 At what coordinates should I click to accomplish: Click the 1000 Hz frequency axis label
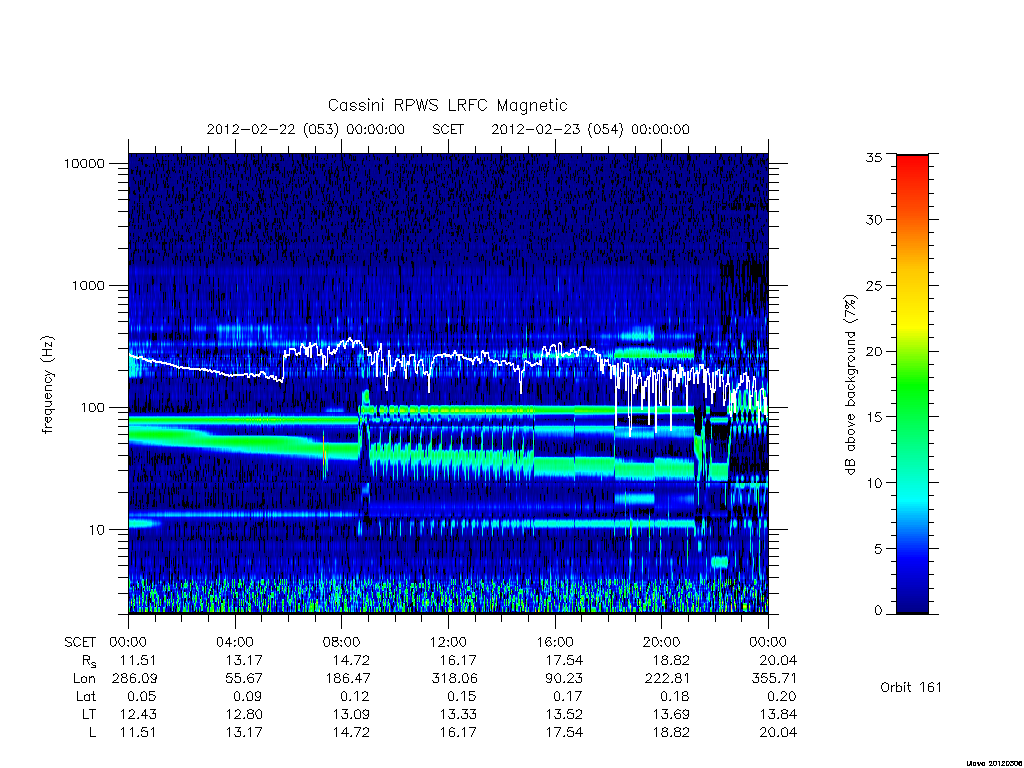pyautogui.click(x=88, y=285)
